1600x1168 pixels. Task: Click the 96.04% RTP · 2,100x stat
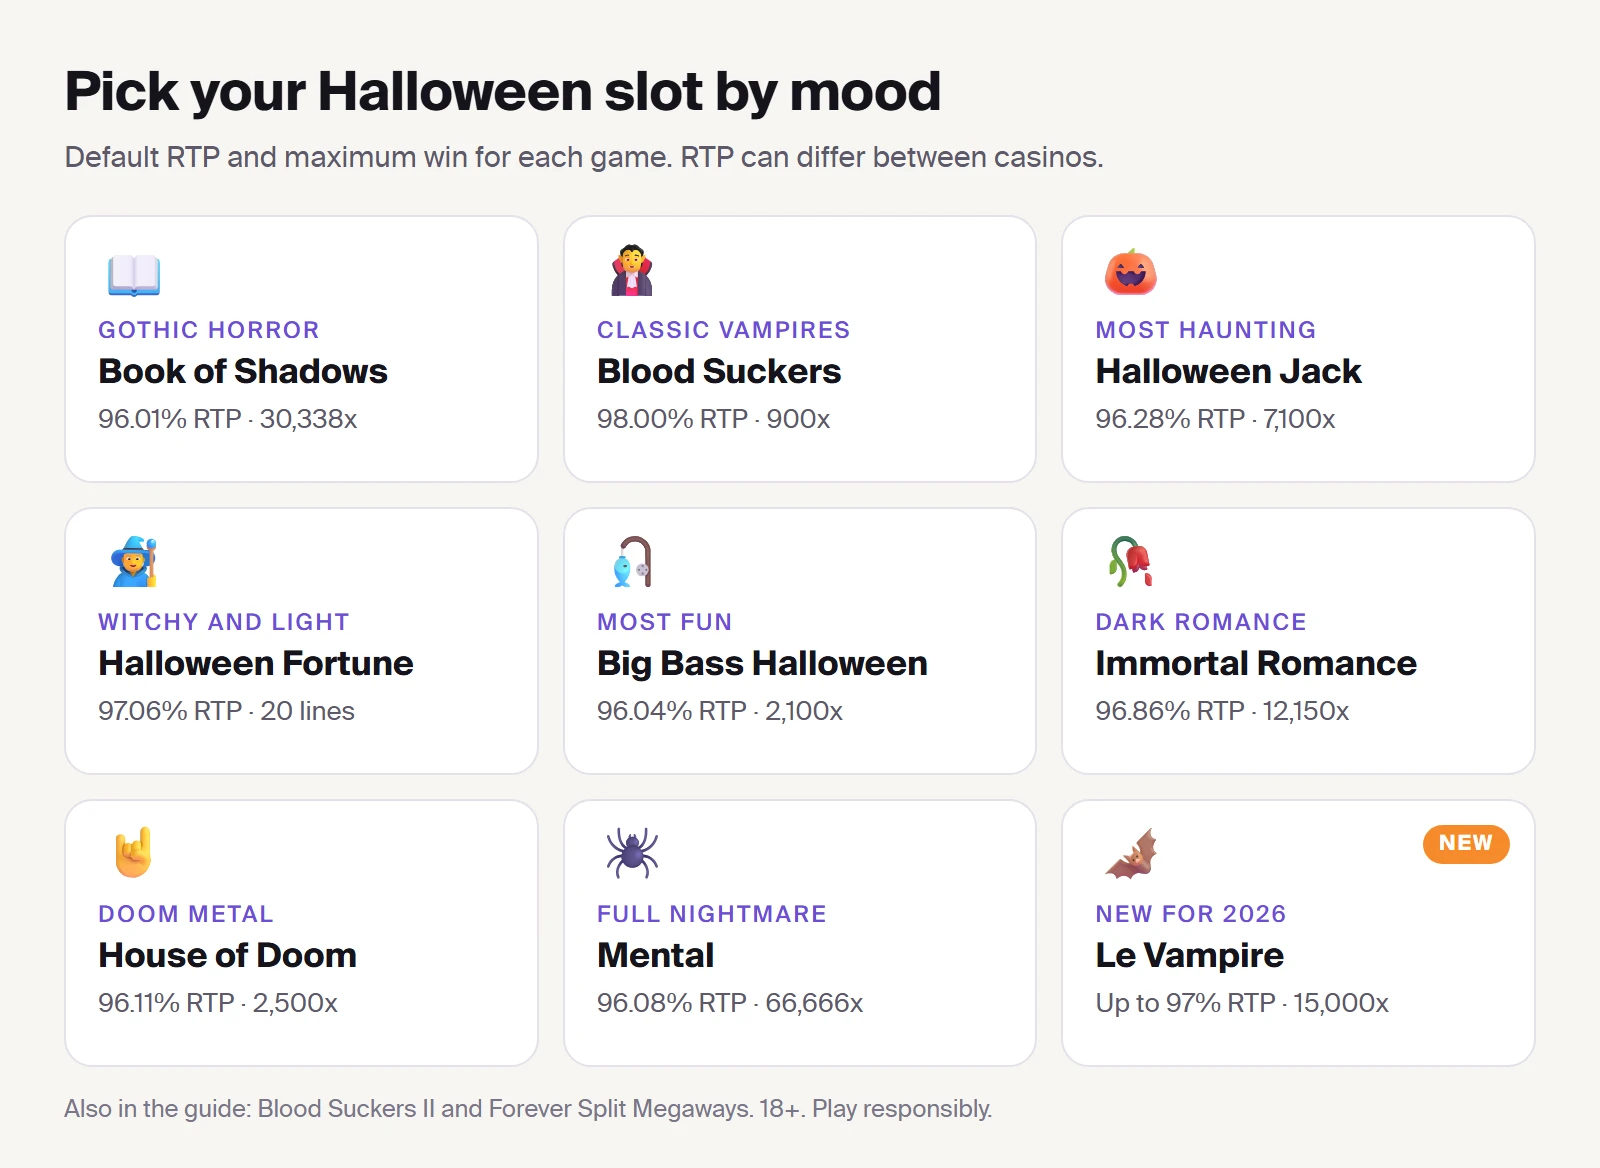click(x=719, y=711)
